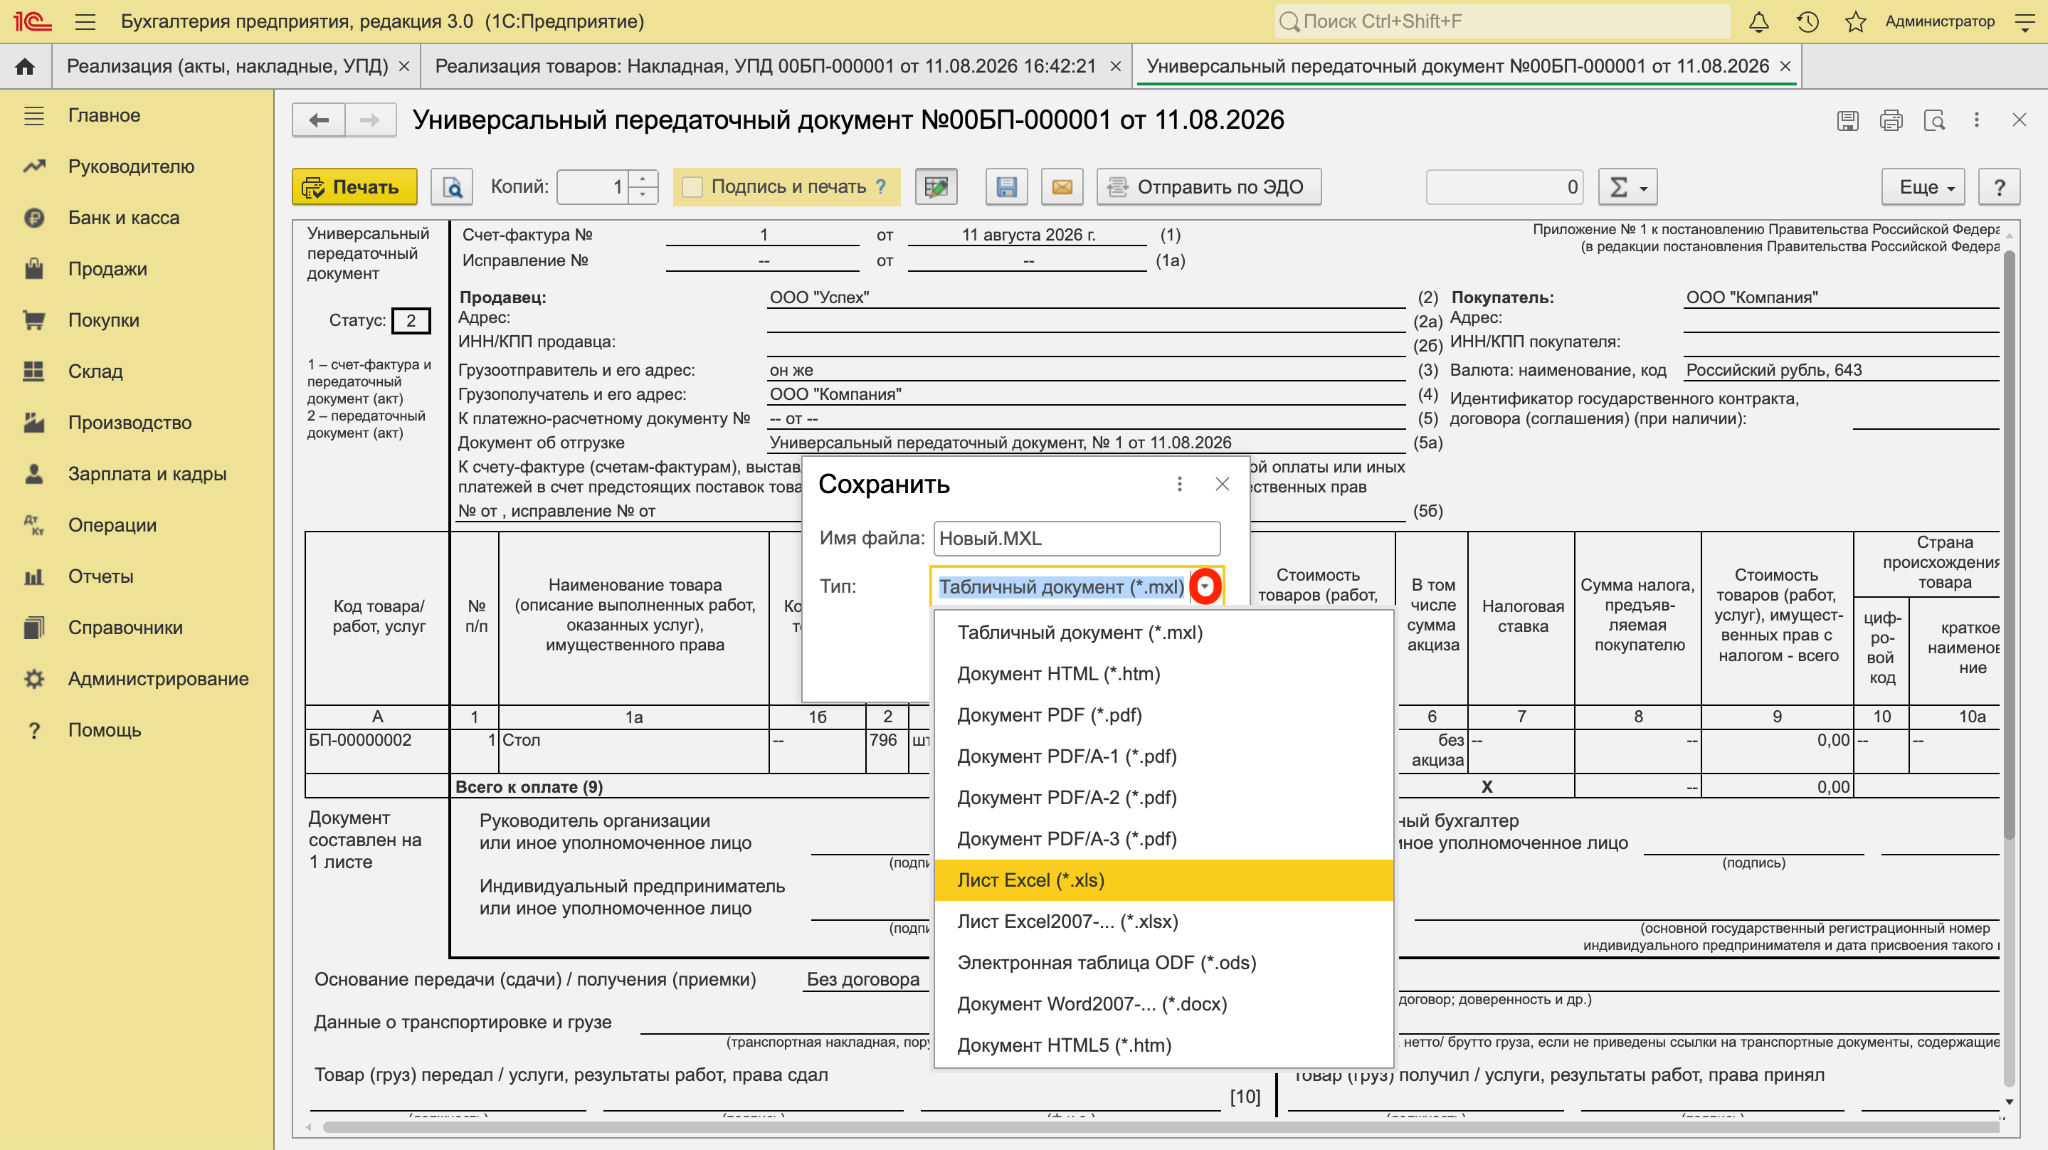Close the Универсальный передаточный документ tab
The image size is (2048, 1150).
click(x=1785, y=66)
